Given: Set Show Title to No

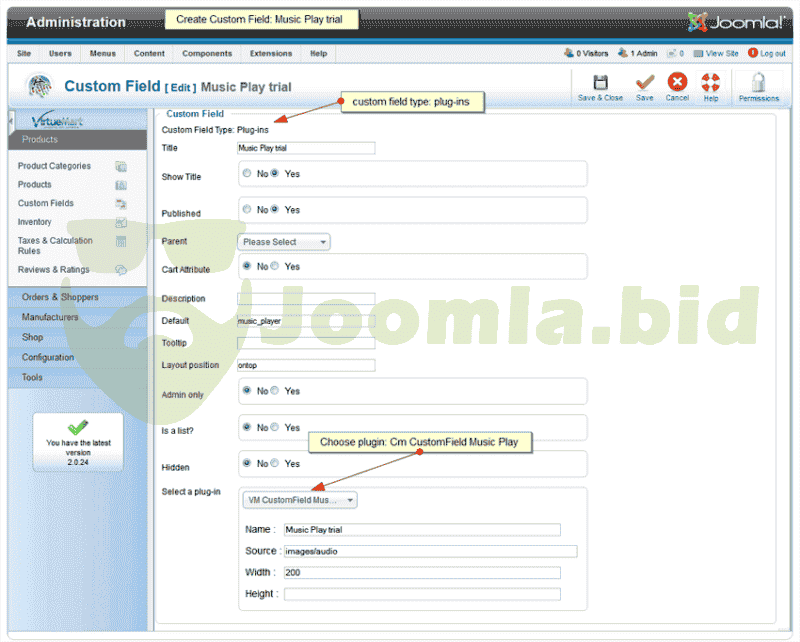Looking at the screenshot, I should pos(247,173).
